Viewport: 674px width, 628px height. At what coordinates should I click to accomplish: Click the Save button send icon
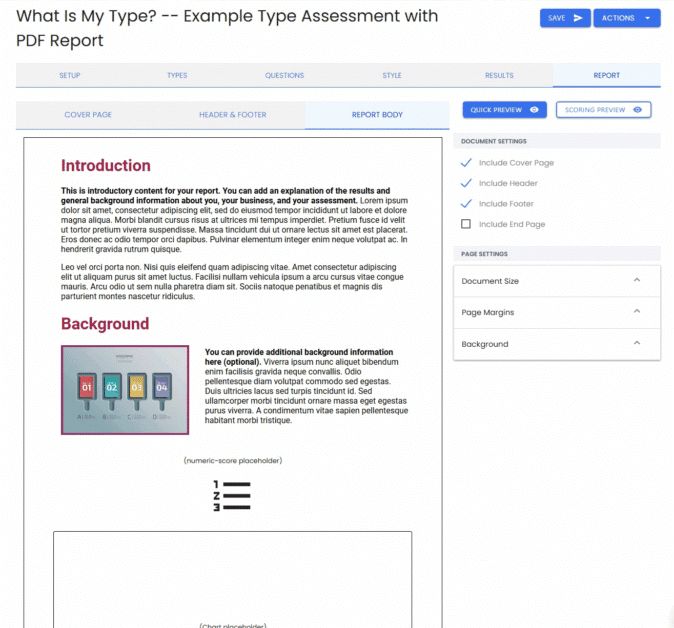tap(578, 18)
